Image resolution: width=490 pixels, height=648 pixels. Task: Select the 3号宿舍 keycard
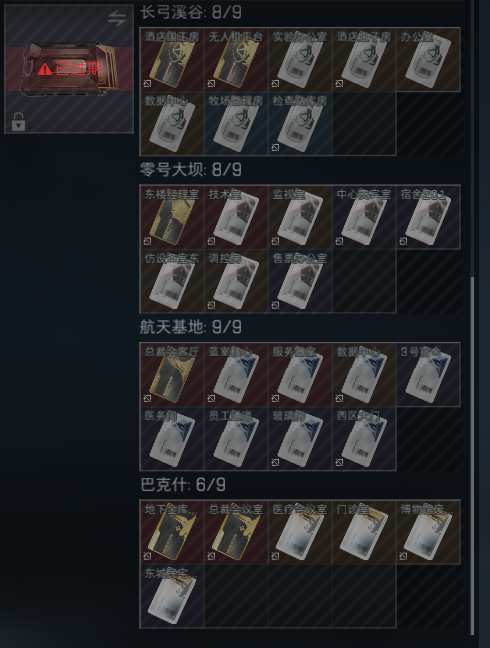pos(428,374)
